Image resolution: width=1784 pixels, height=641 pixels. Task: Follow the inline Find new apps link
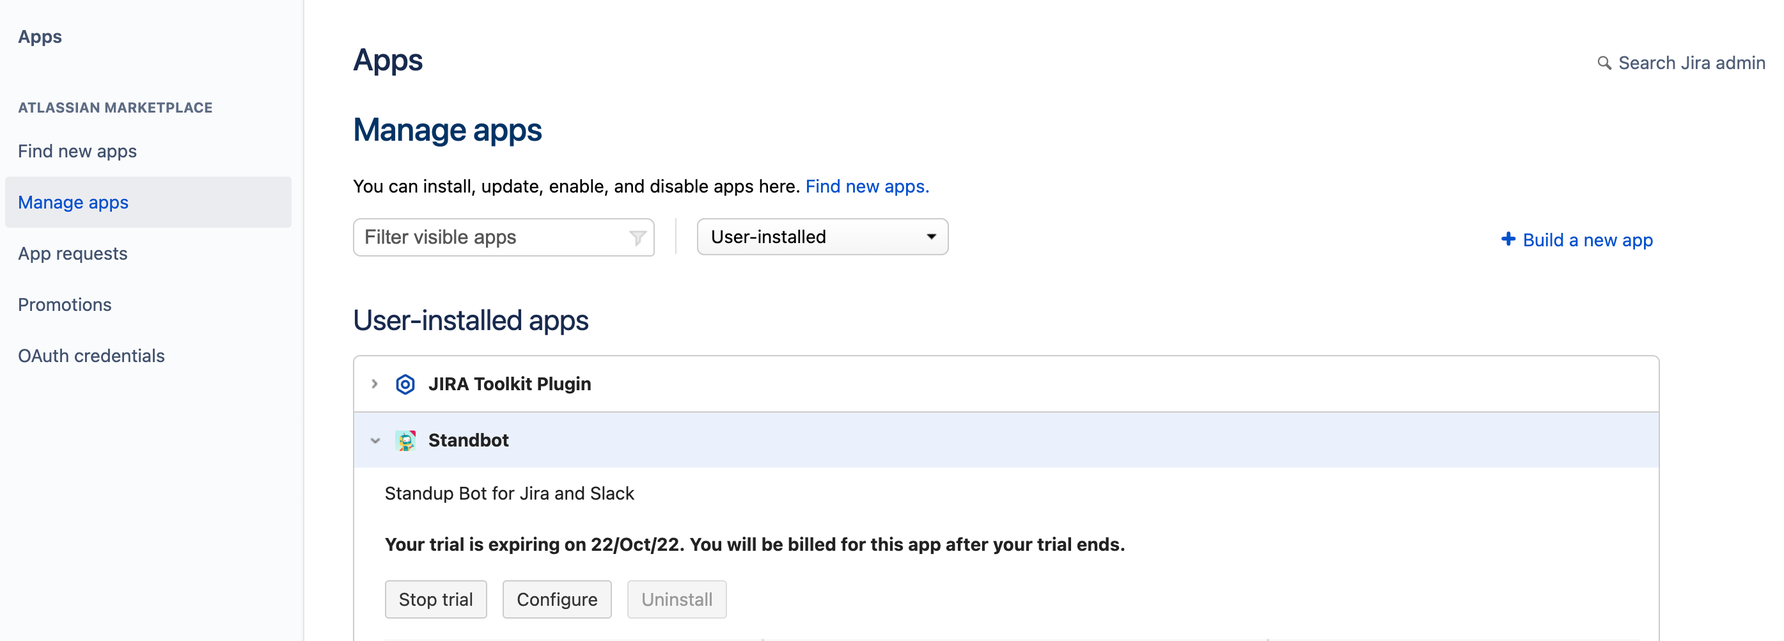point(867,186)
